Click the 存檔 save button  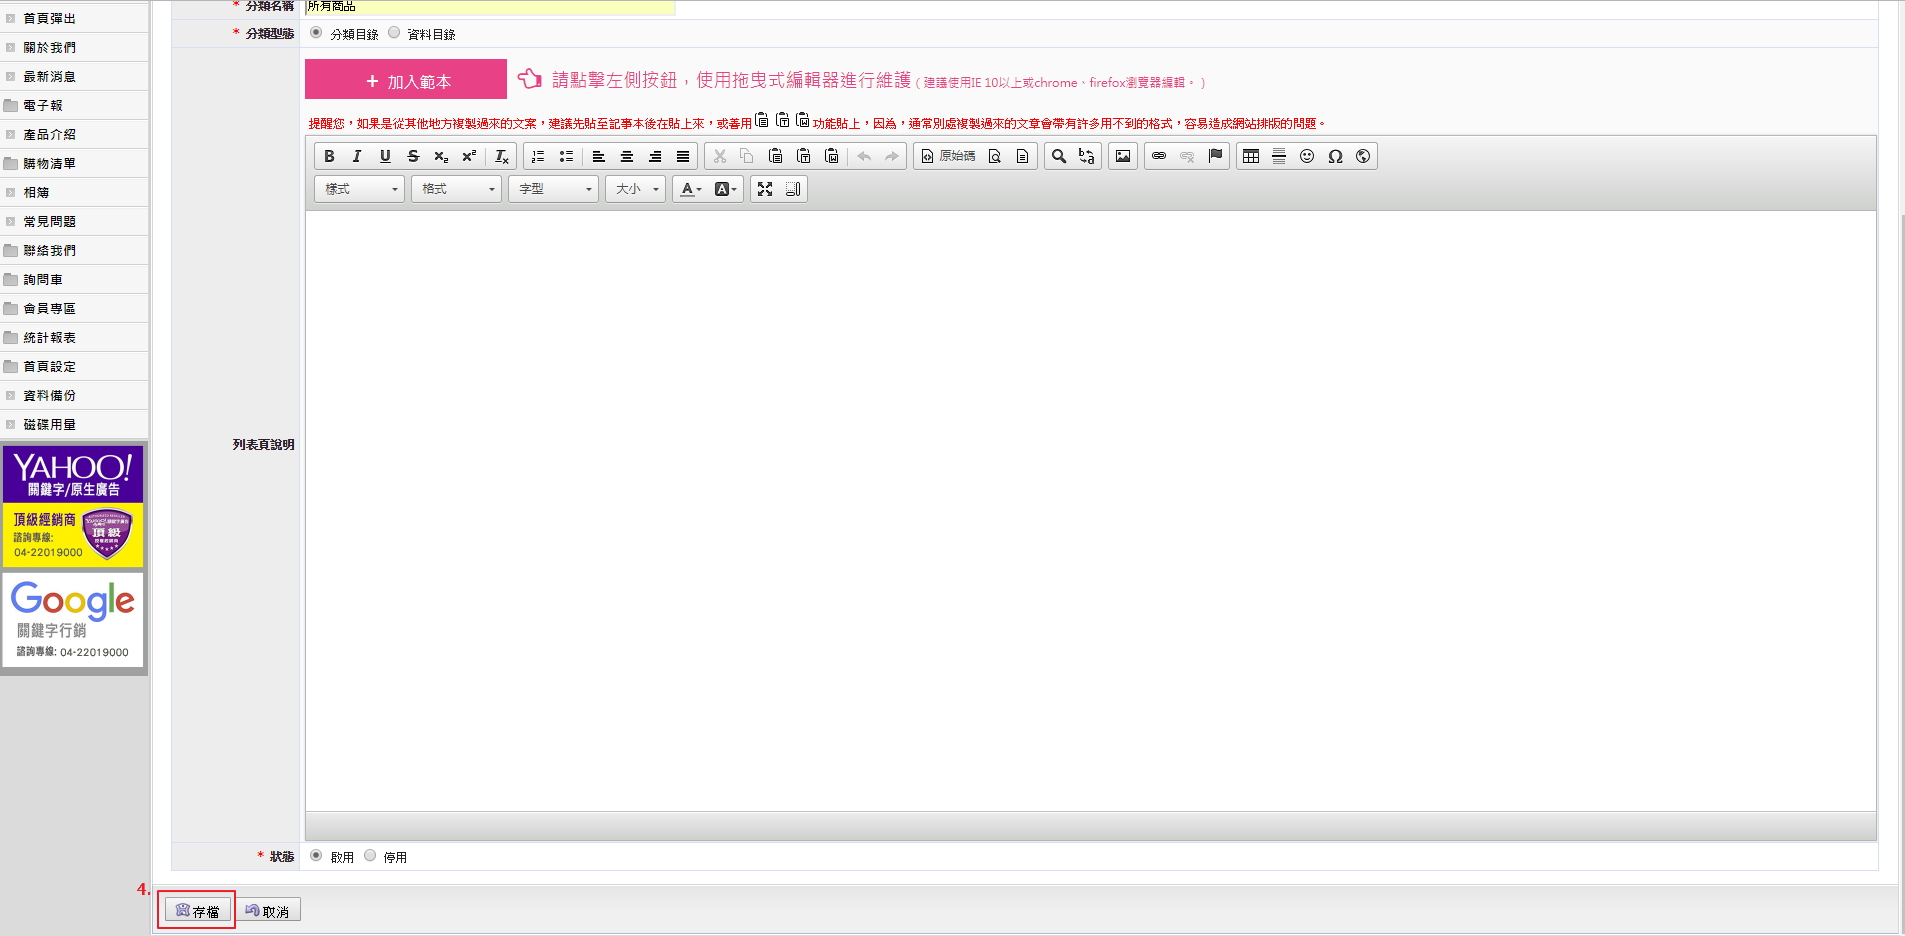click(x=198, y=911)
